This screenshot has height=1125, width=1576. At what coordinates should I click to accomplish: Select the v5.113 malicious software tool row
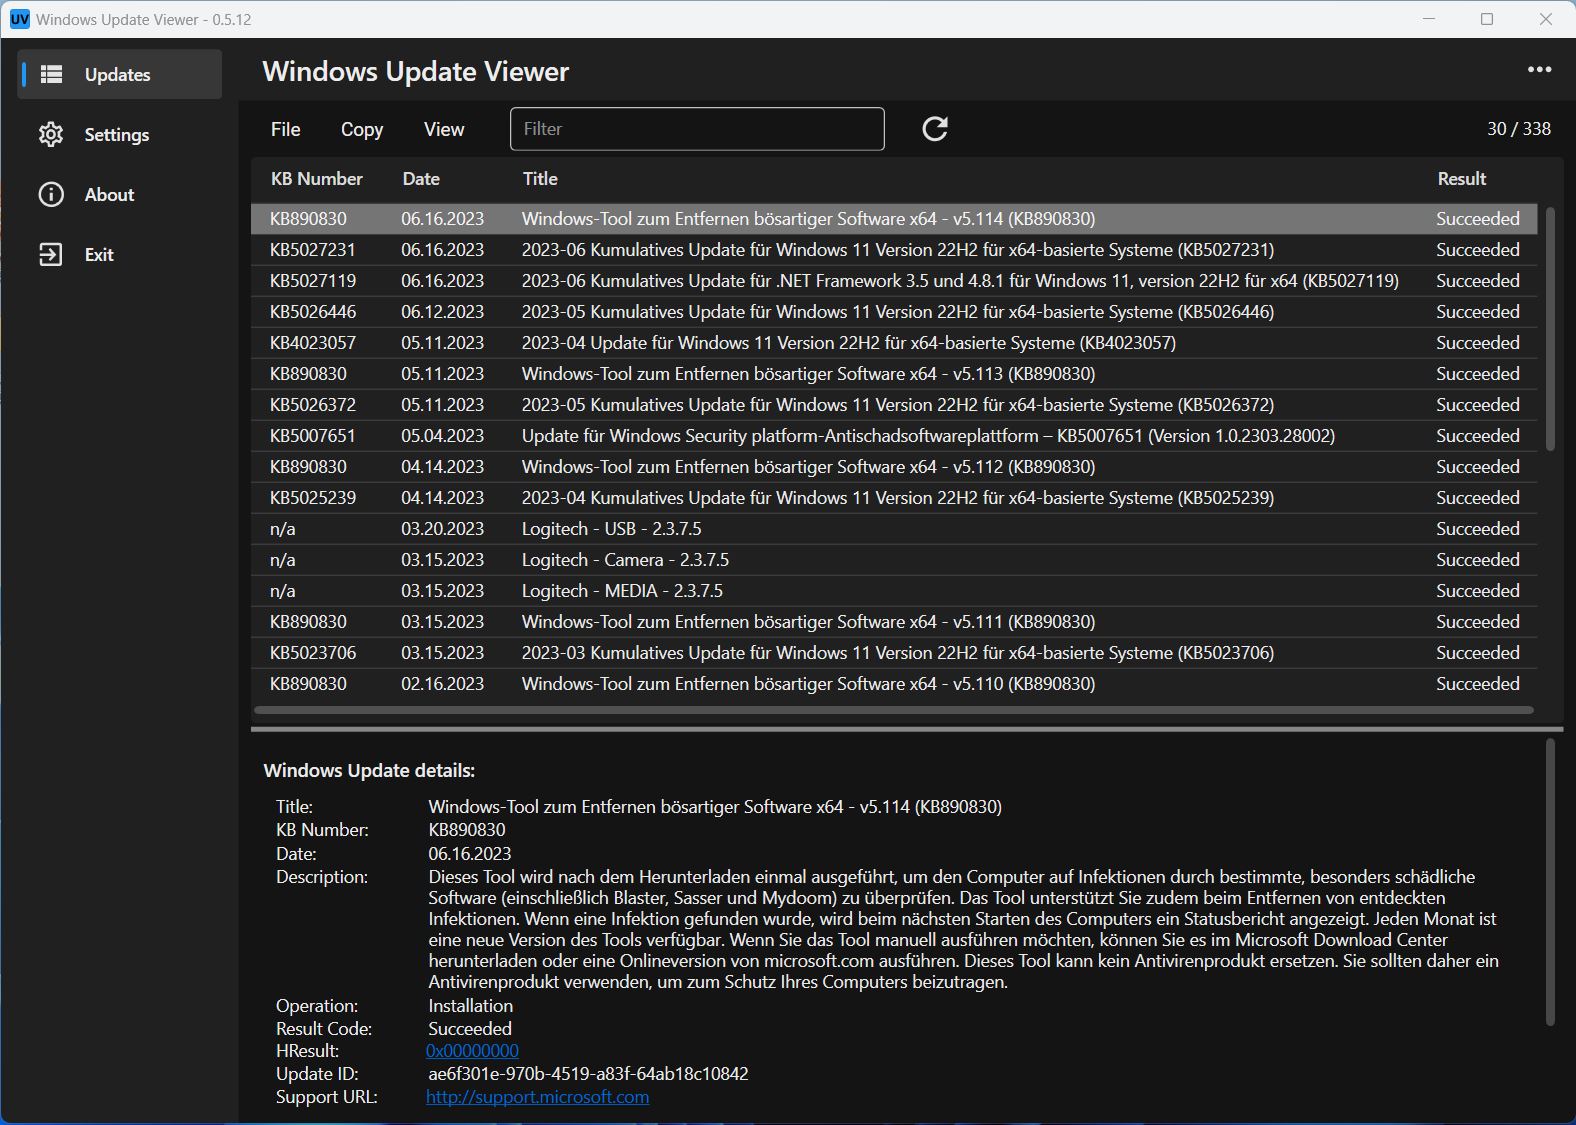pyautogui.click(x=894, y=374)
